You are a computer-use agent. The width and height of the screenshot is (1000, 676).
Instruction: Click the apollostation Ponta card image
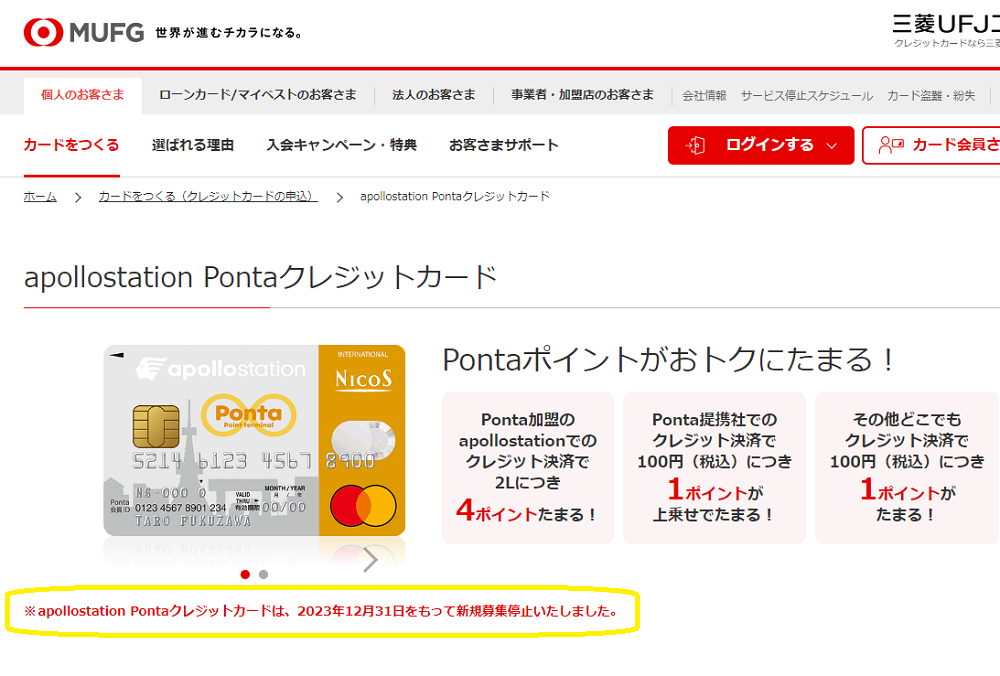[254, 440]
